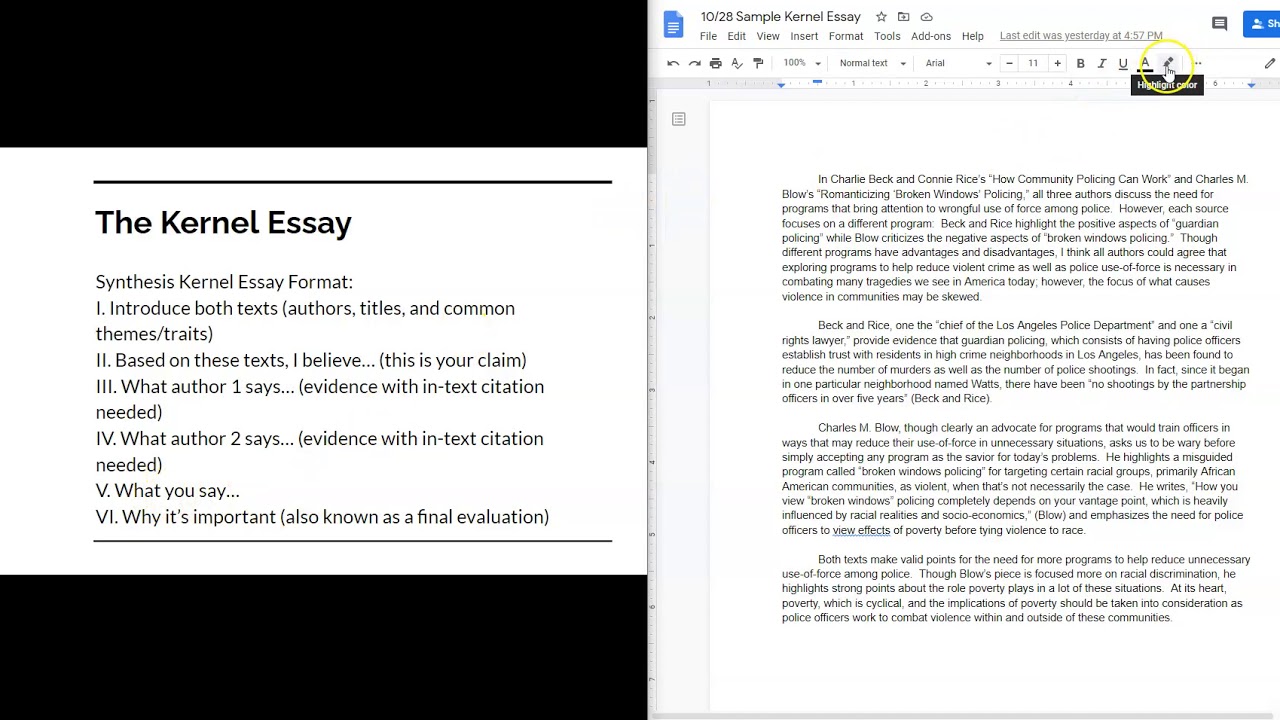The height and width of the screenshot is (720, 1280).
Task: Increase font size with plus button
Action: pos(1057,63)
